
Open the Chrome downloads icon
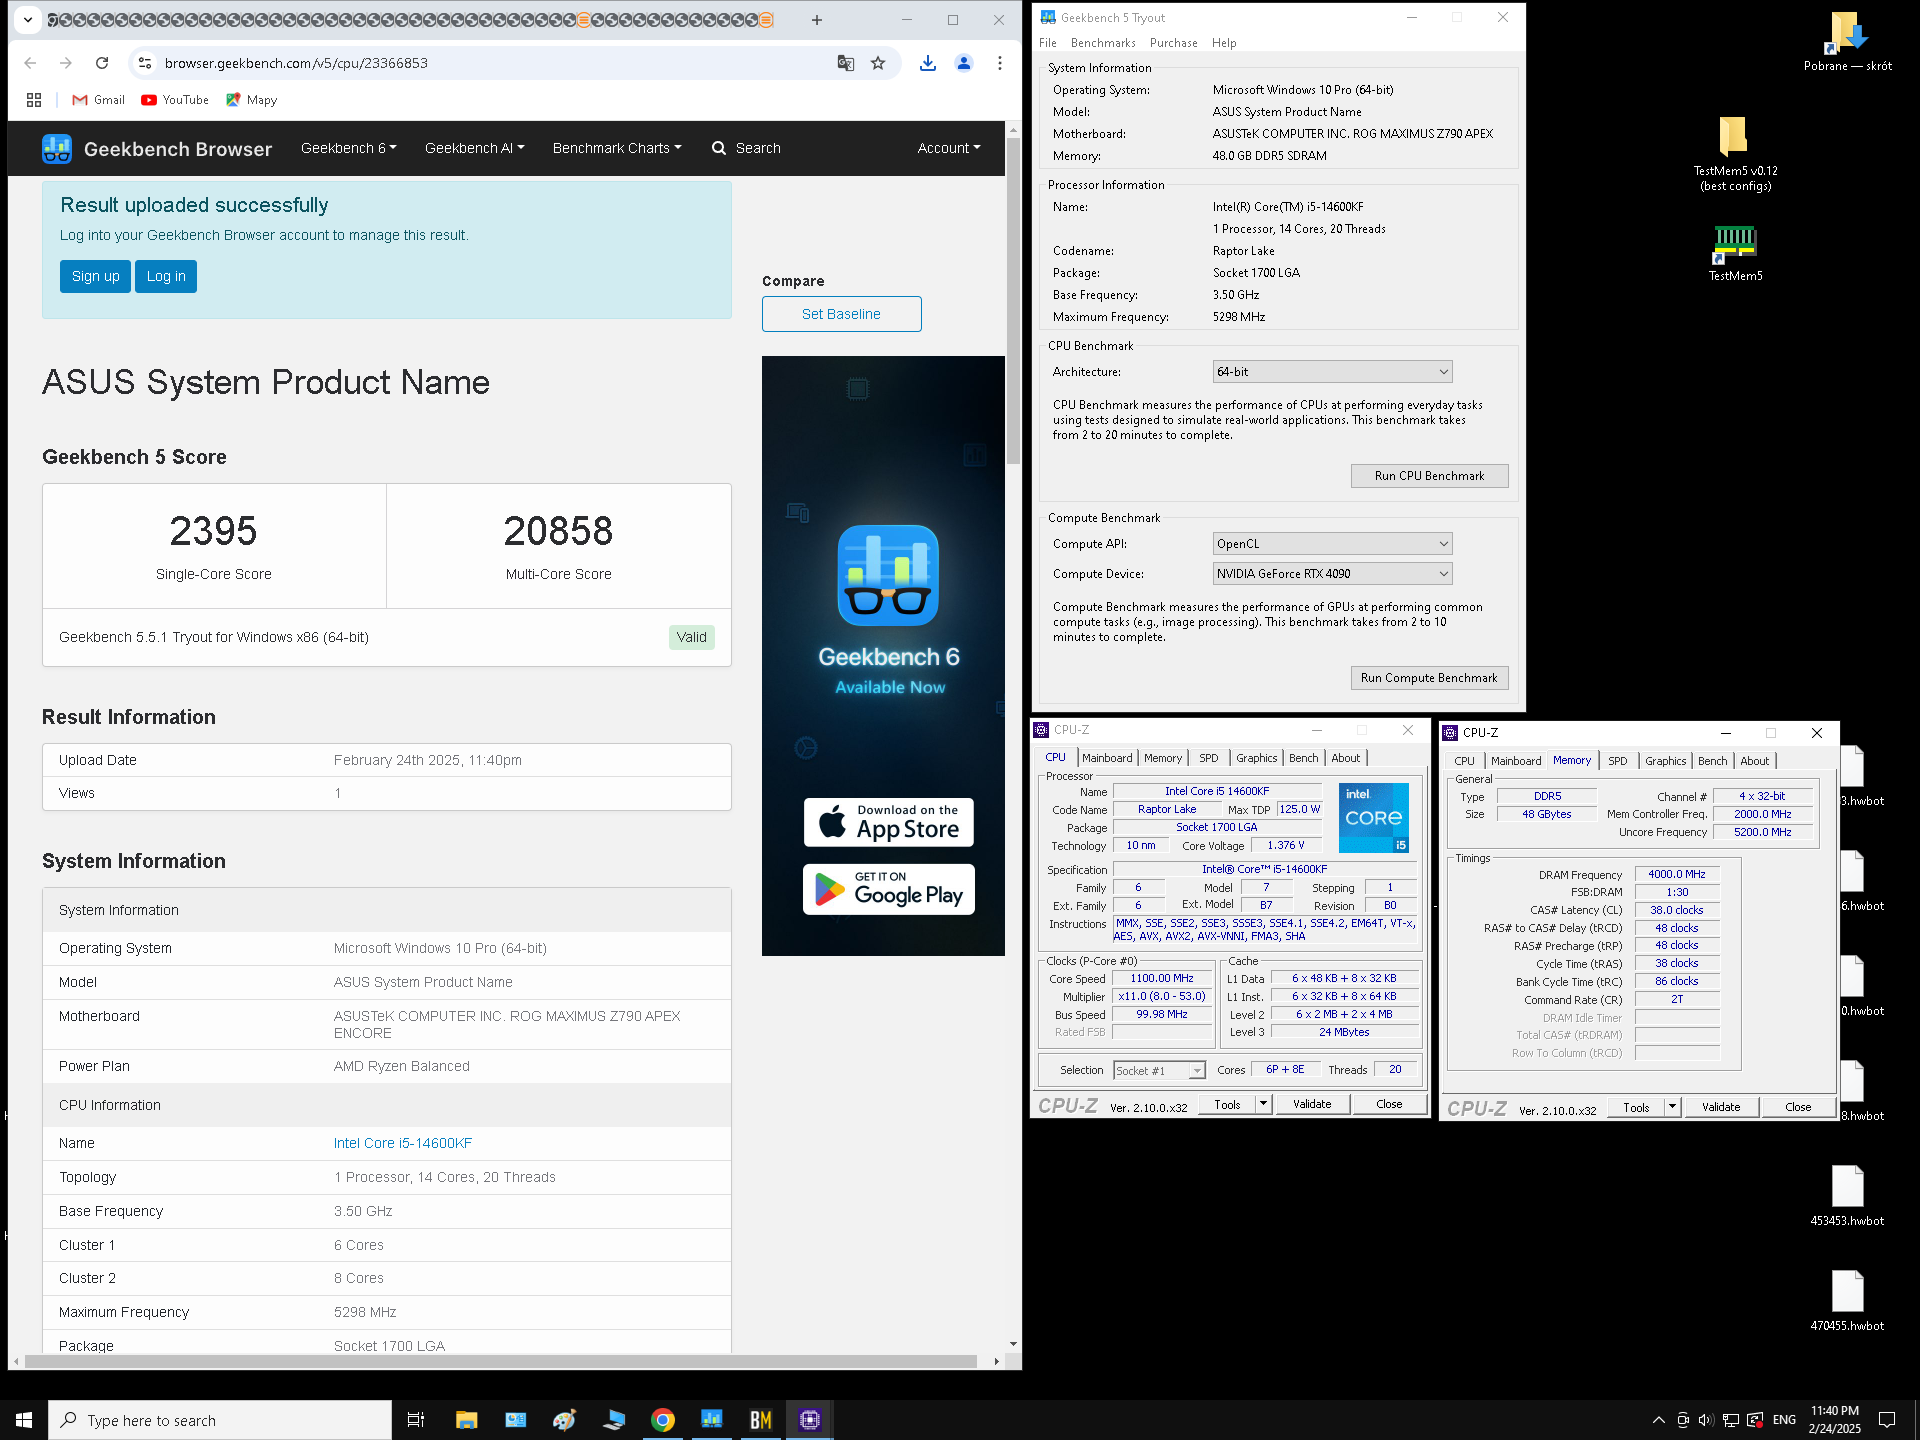[928, 63]
